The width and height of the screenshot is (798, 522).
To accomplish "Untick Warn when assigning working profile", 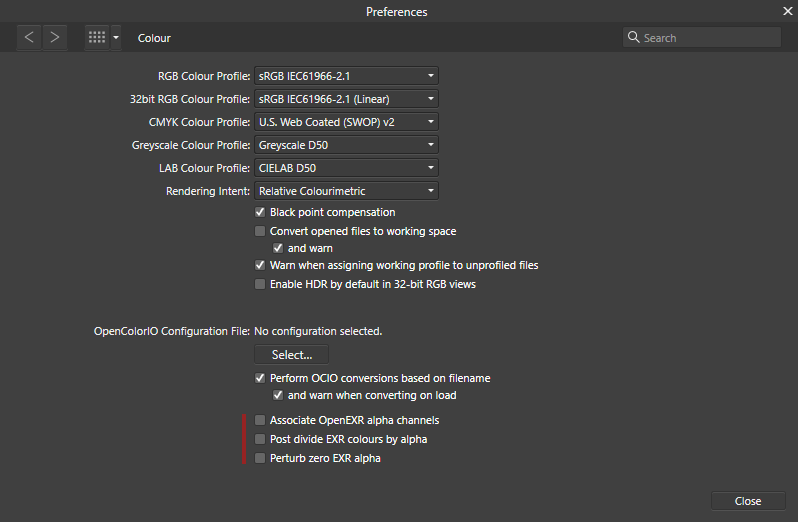I will (260, 265).
